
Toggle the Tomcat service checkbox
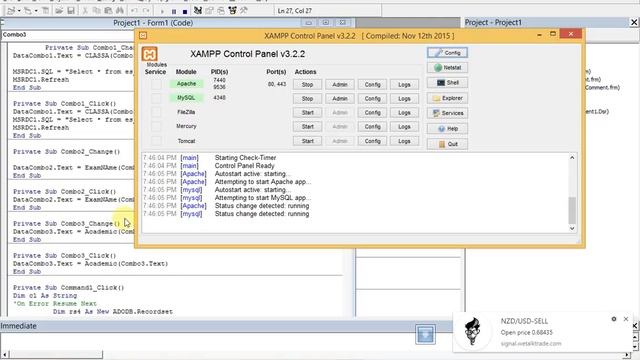[156, 141]
